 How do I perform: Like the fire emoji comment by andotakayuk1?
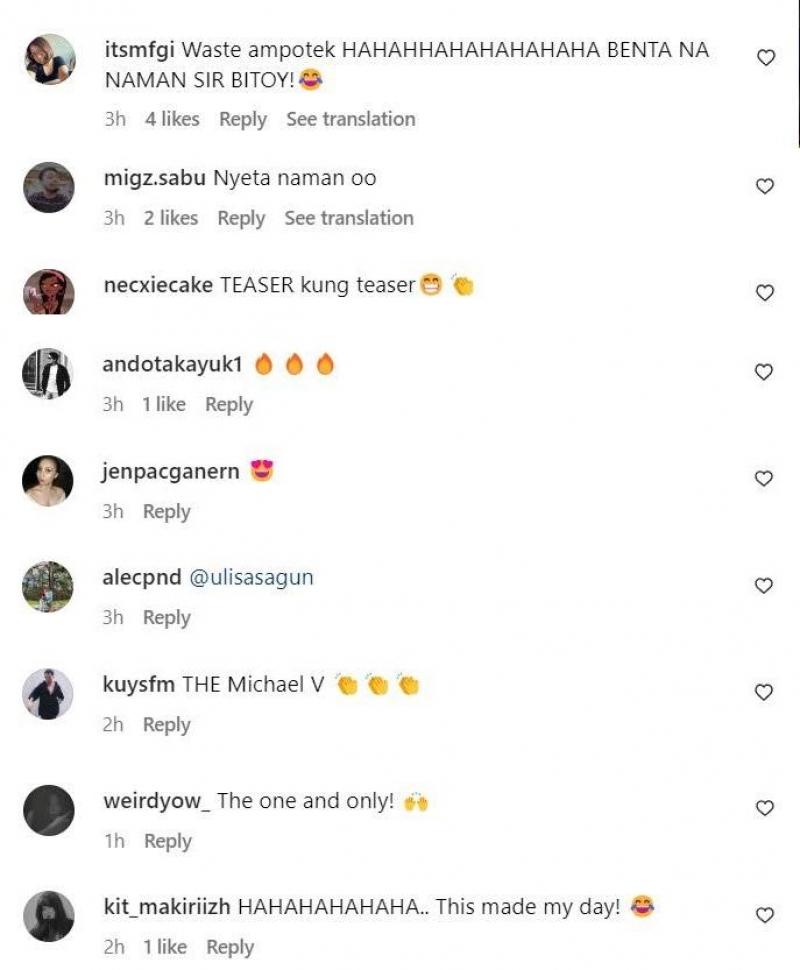(765, 373)
